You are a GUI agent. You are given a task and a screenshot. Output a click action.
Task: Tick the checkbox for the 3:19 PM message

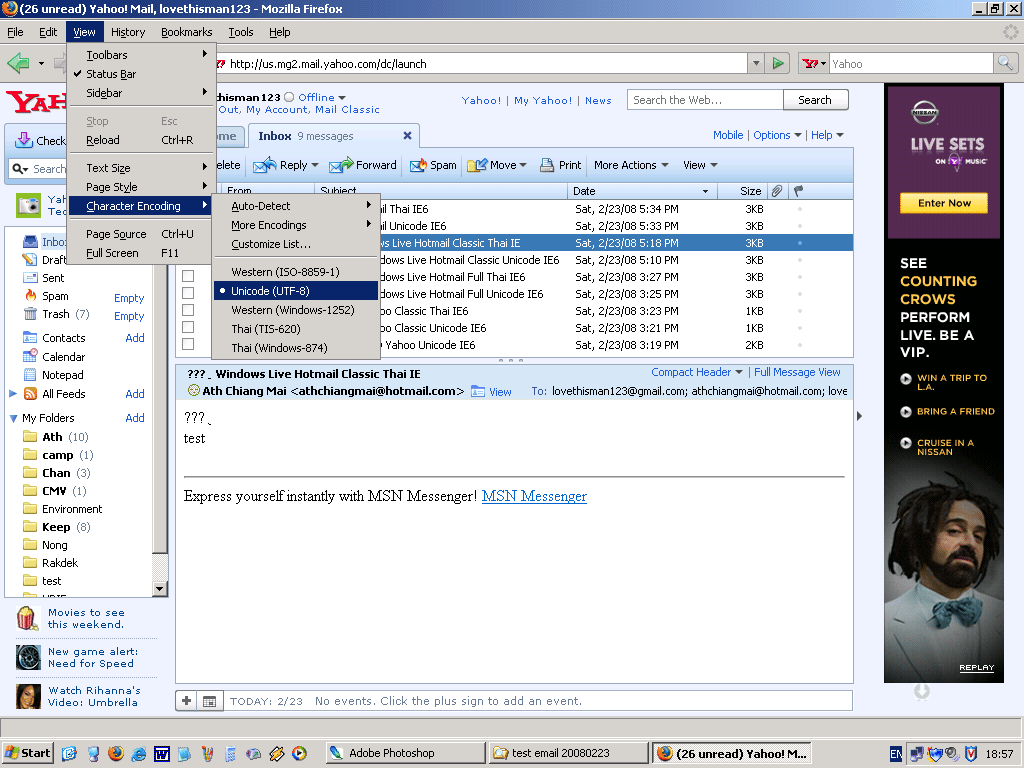click(188, 344)
